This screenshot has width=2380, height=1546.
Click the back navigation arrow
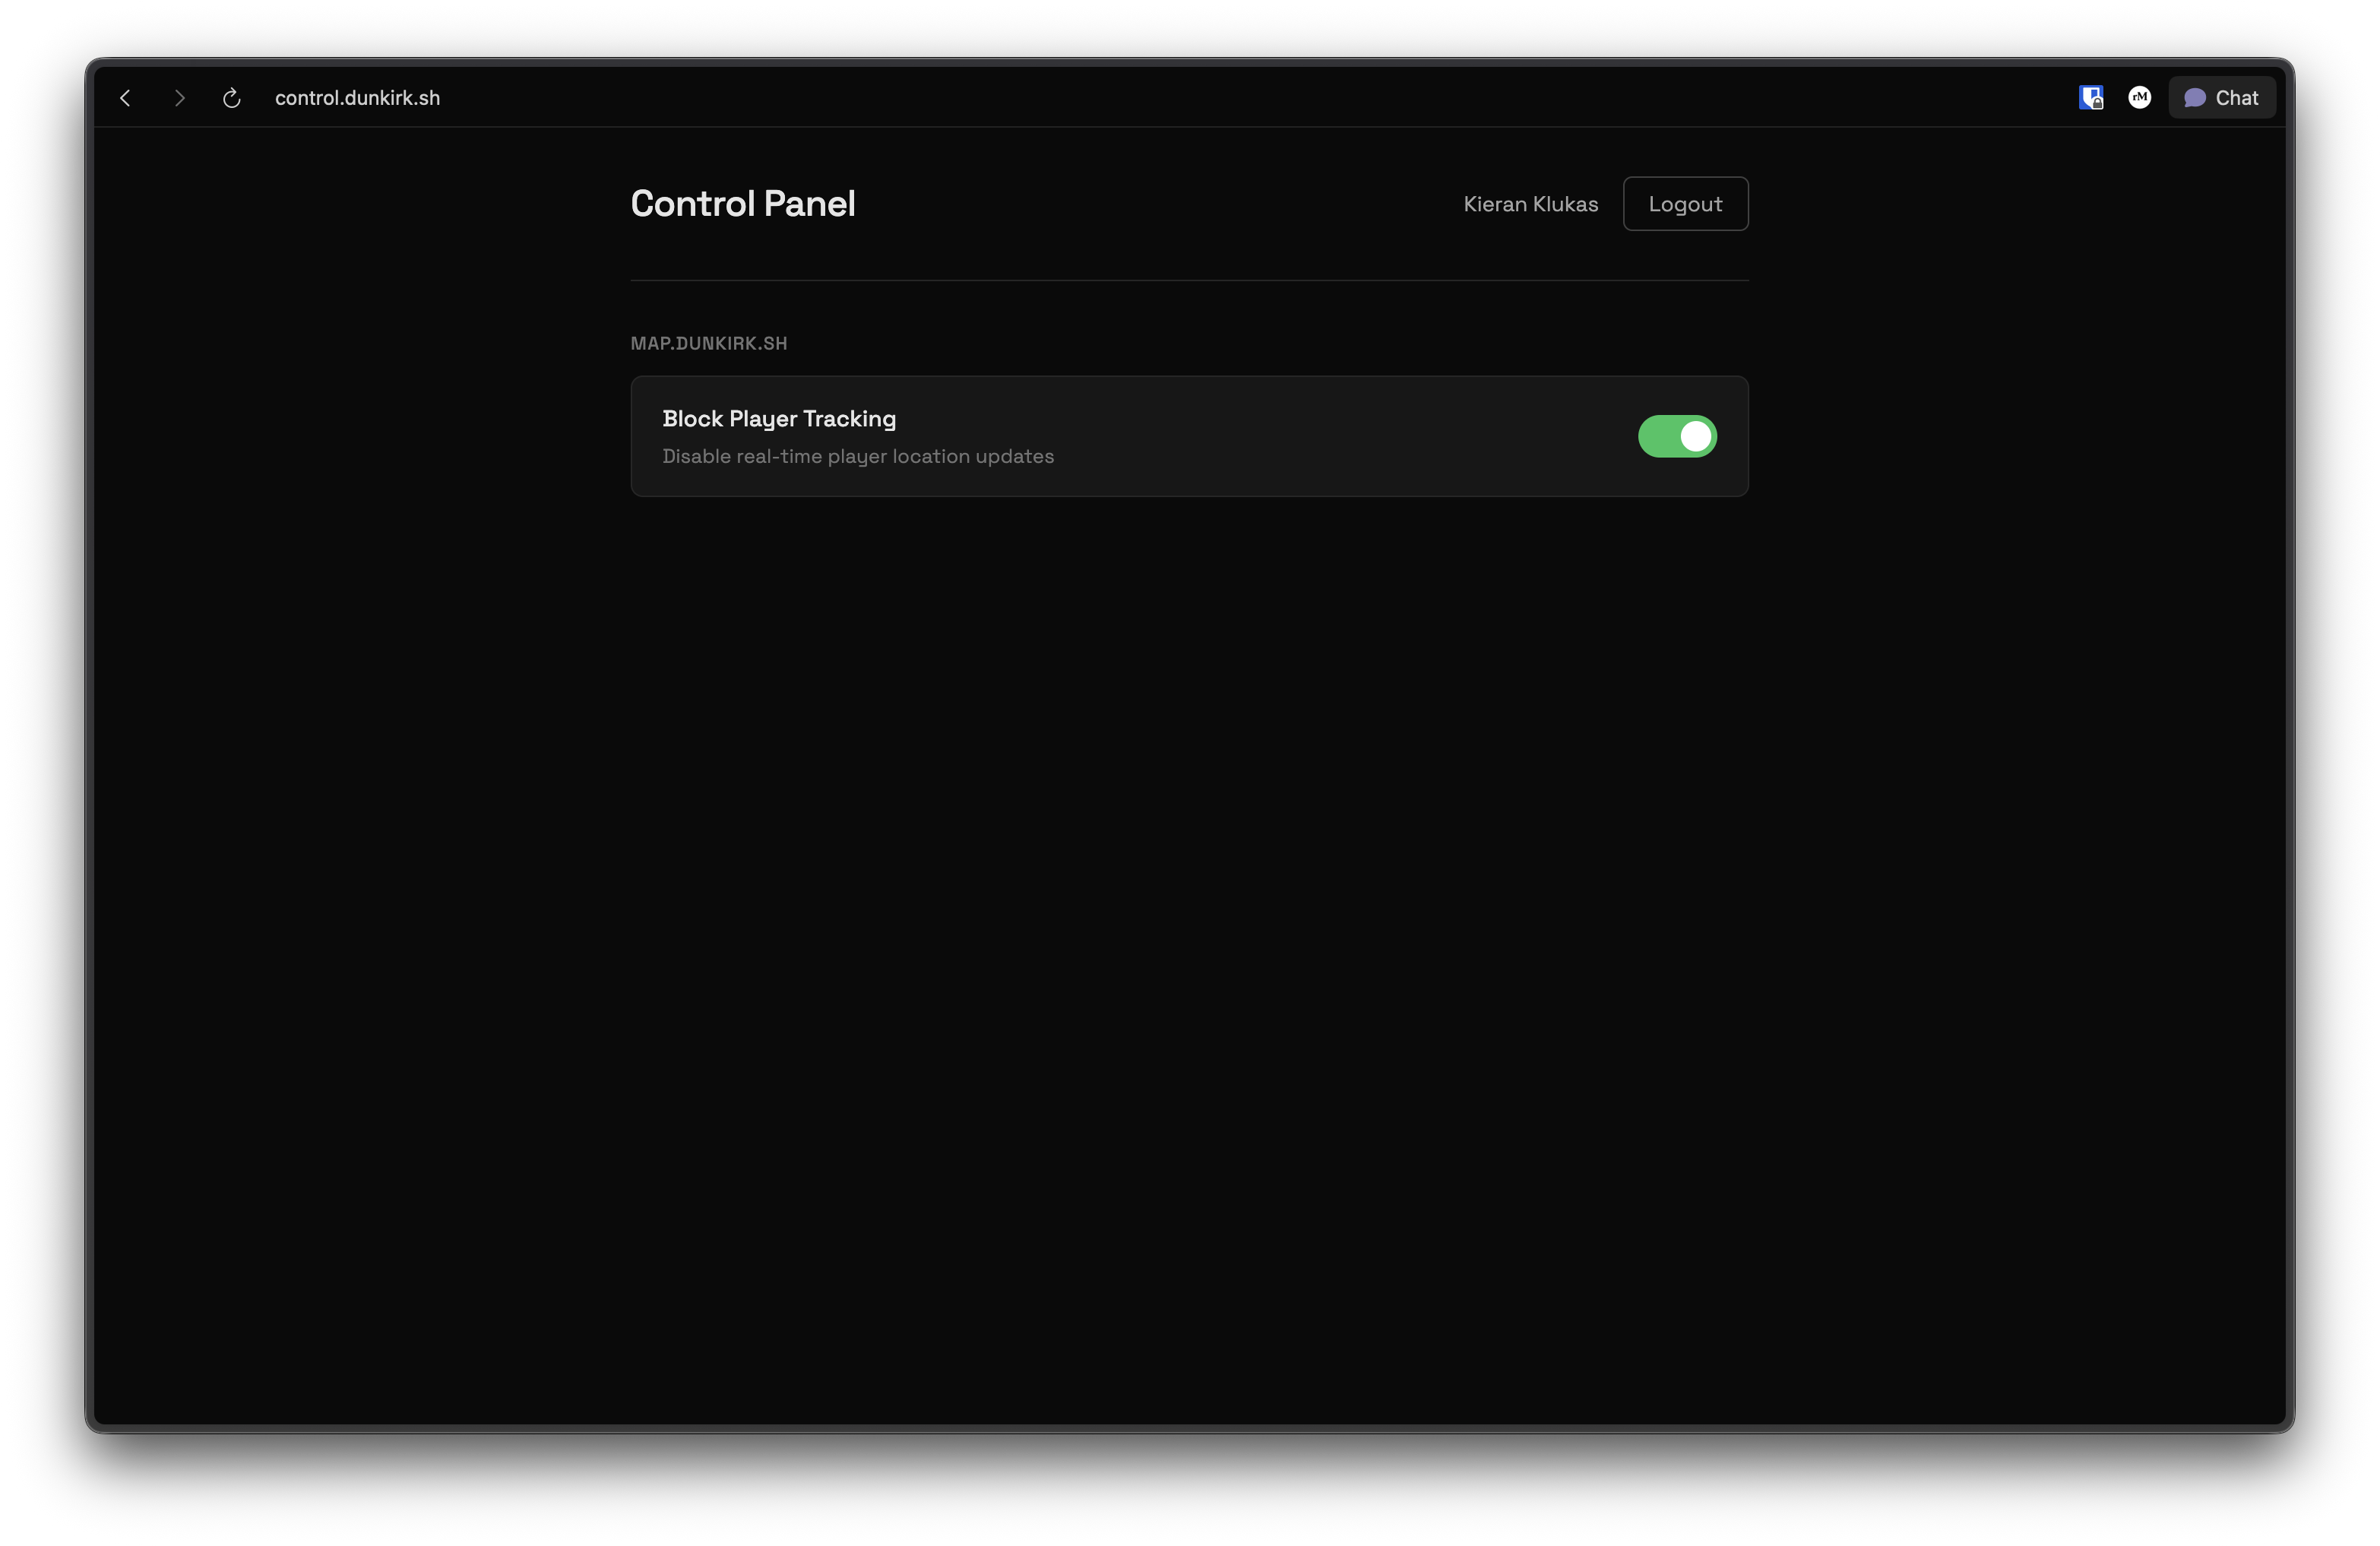(125, 97)
